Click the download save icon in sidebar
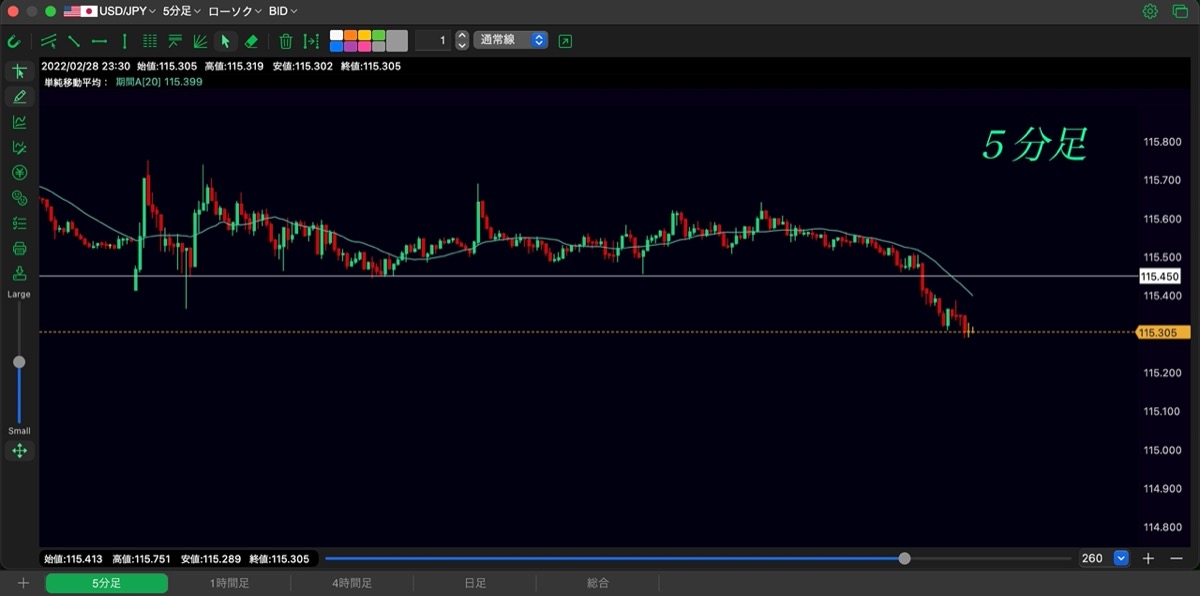1200x596 pixels. (19, 273)
